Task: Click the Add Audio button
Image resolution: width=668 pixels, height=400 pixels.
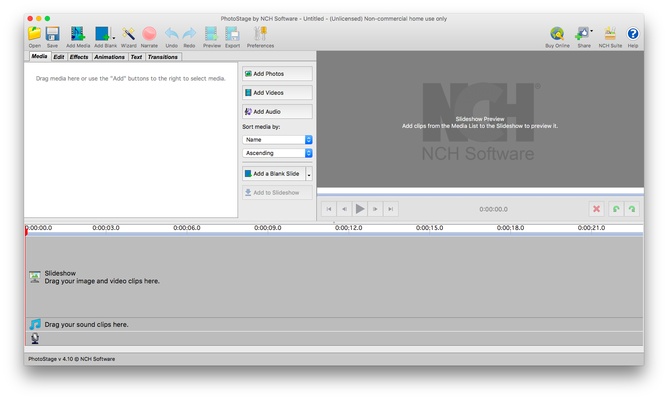Action: pos(277,112)
